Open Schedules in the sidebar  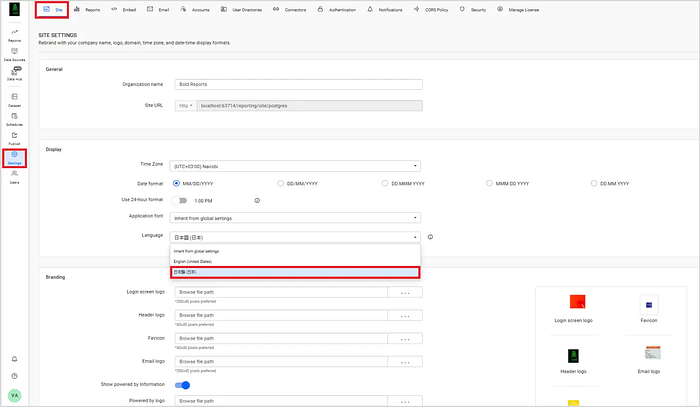(x=14, y=119)
